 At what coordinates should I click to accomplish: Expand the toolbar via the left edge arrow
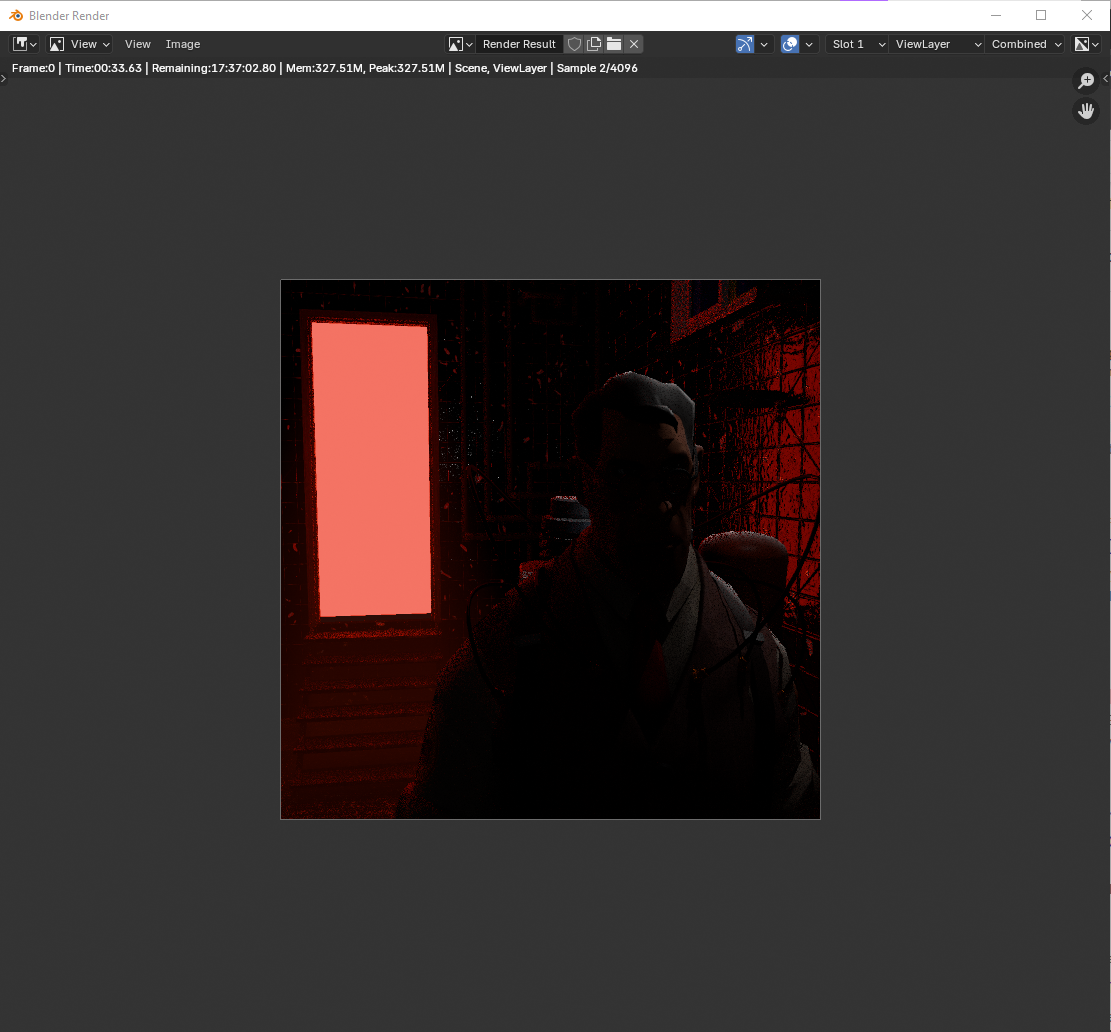[4, 78]
